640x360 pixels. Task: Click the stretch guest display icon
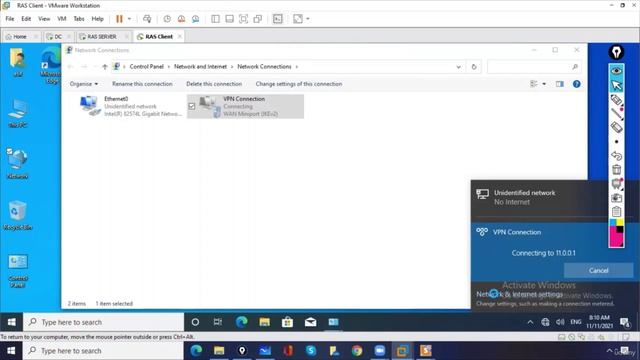tap(298, 19)
